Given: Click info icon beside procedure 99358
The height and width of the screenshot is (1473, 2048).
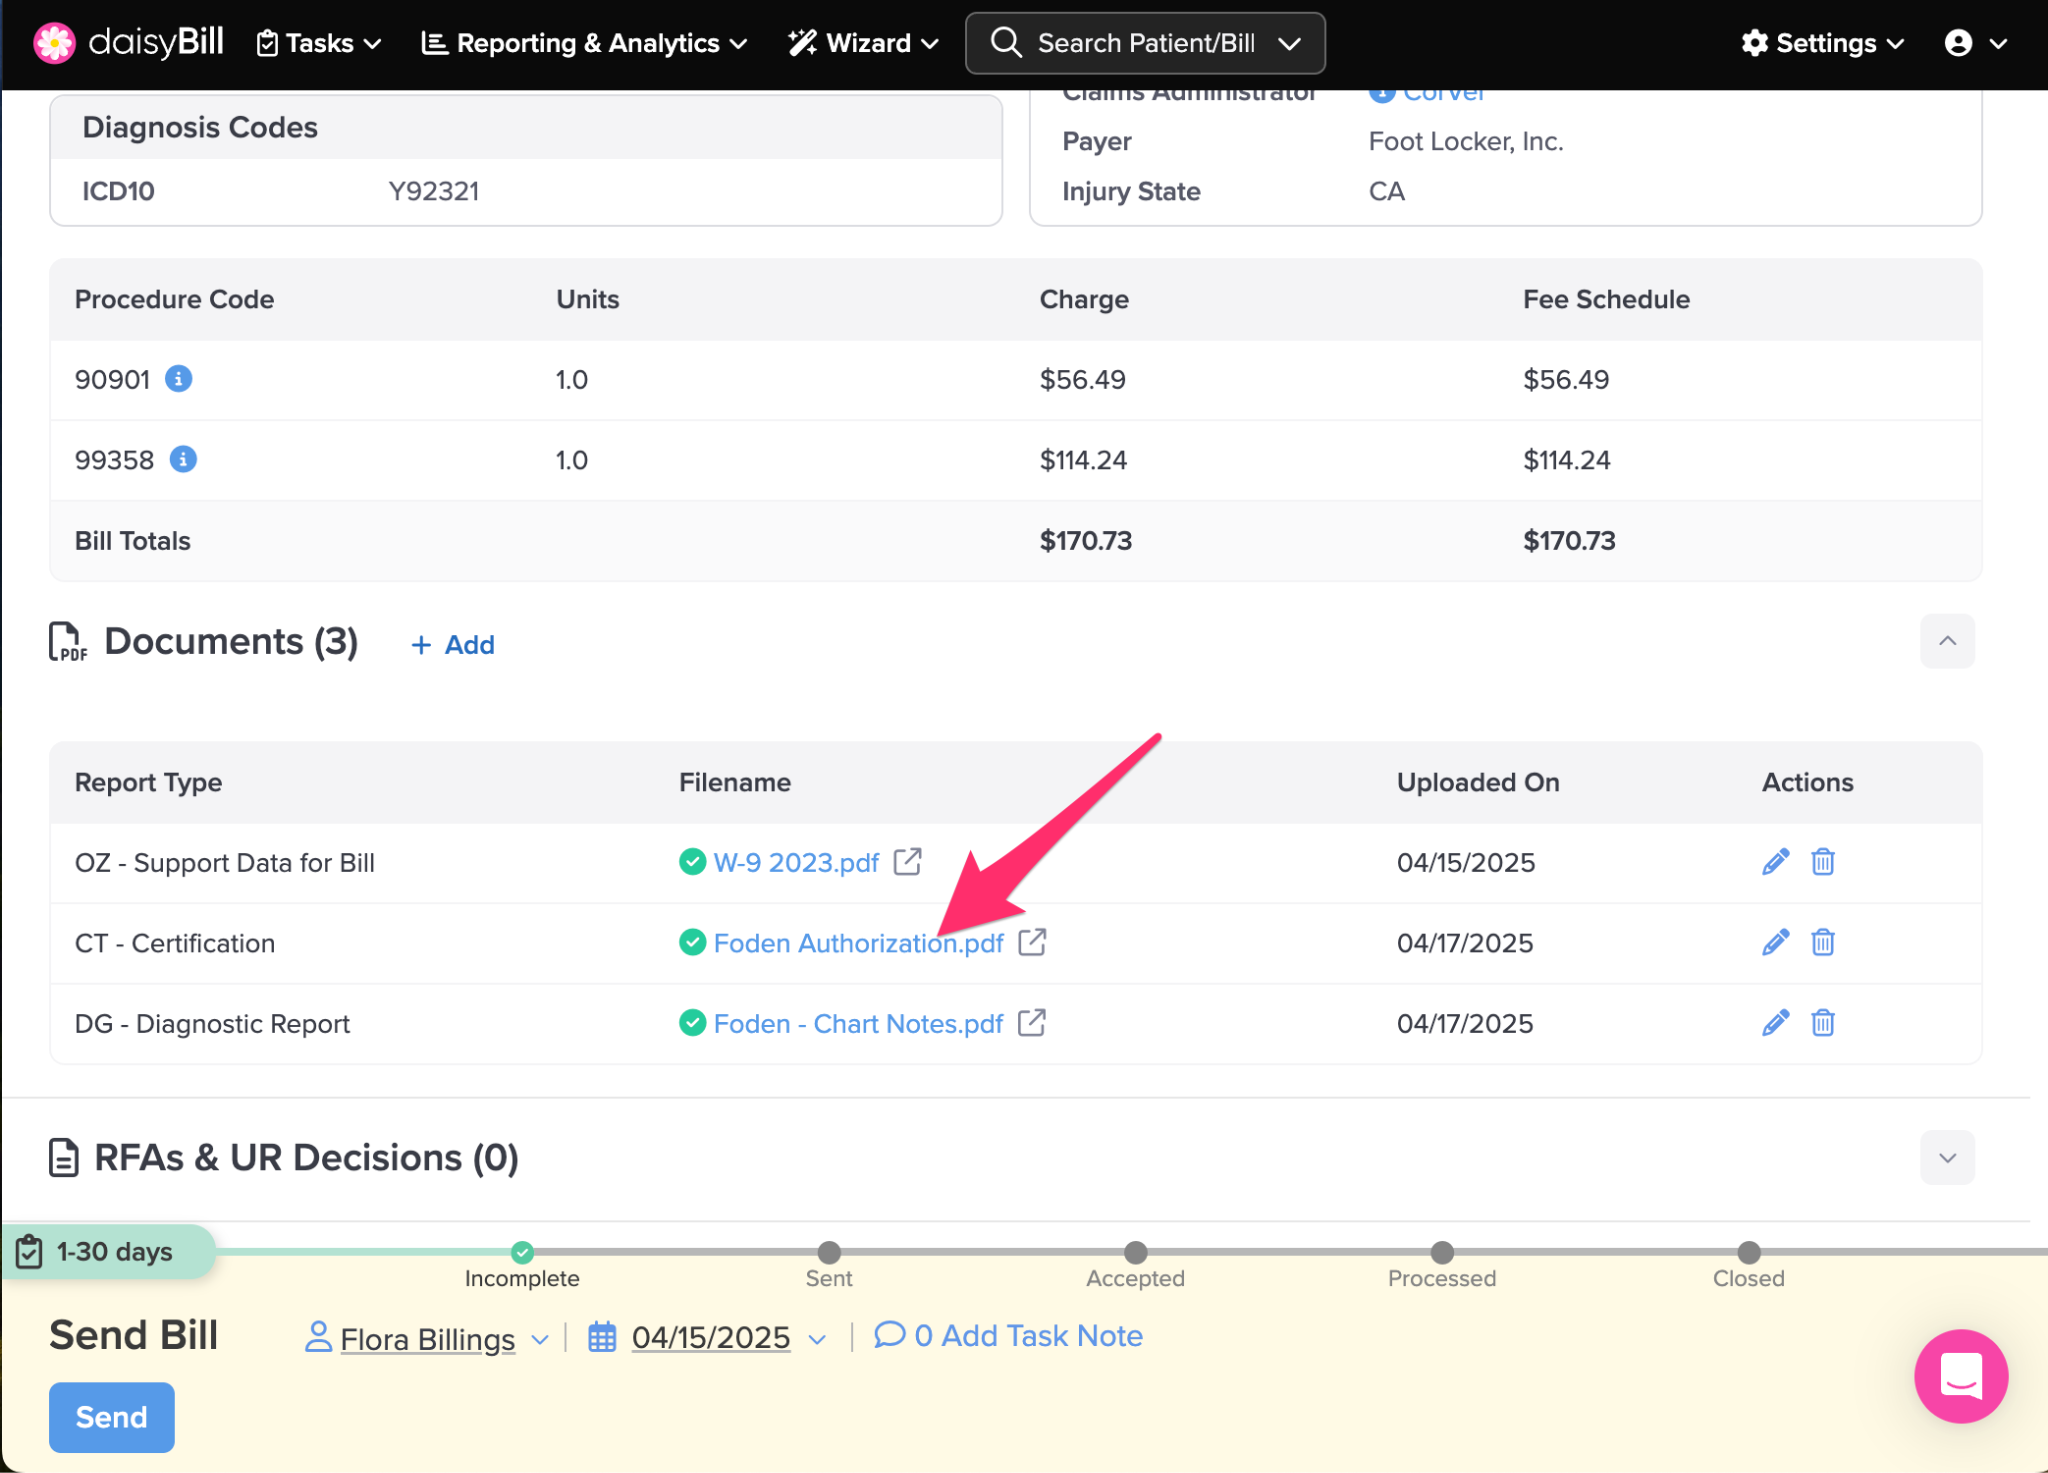Looking at the screenshot, I should [x=182, y=459].
